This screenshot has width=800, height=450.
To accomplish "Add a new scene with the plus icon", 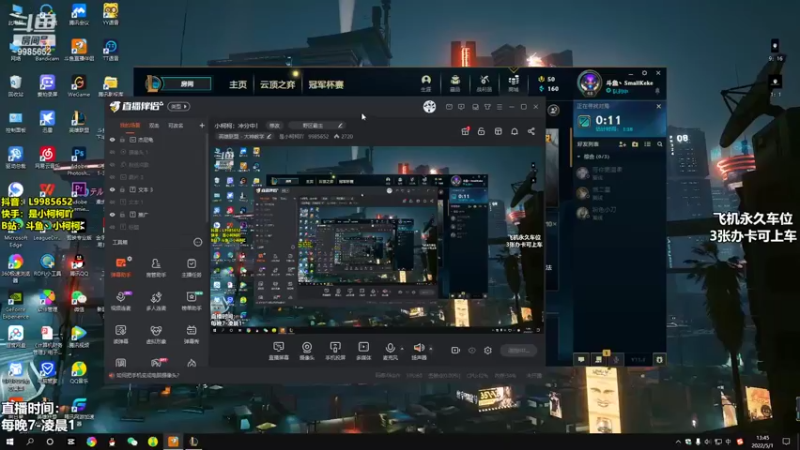I will click(202, 125).
